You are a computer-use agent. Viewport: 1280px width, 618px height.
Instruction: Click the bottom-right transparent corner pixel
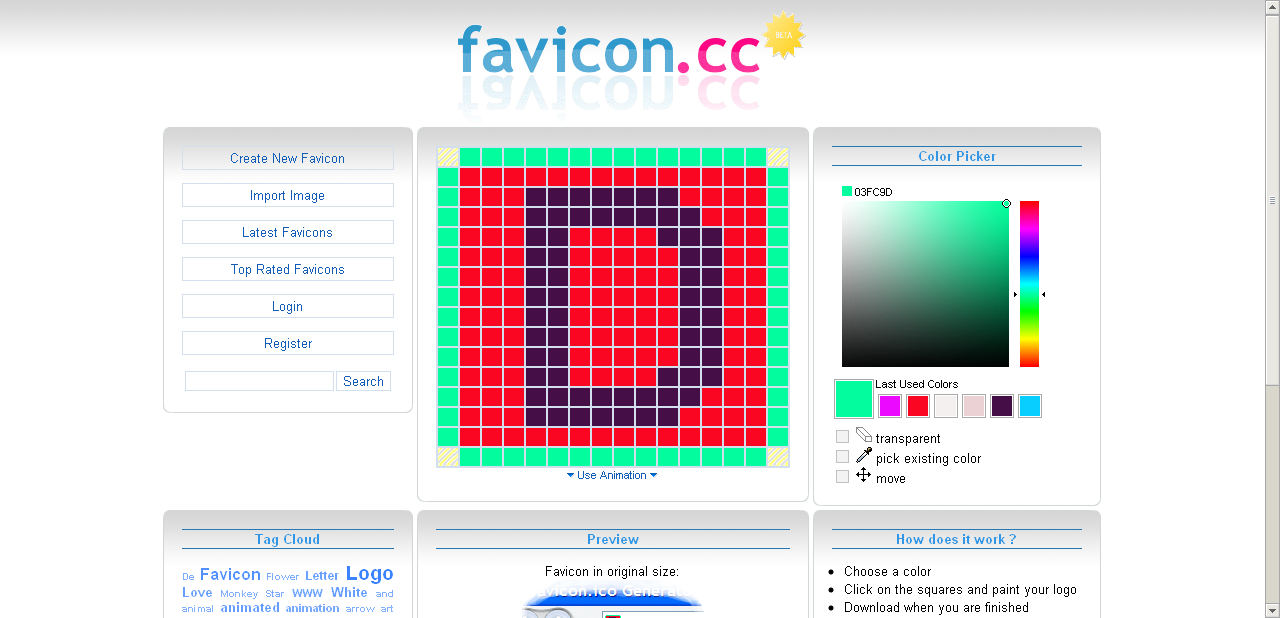pyautogui.click(x=777, y=457)
